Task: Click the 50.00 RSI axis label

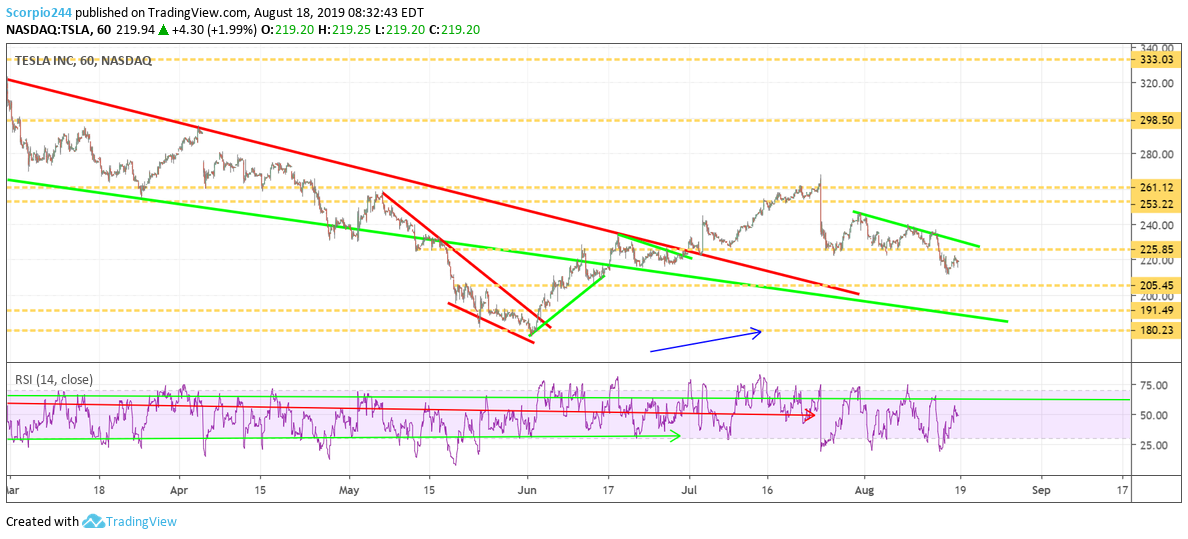Action: pos(1155,415)
